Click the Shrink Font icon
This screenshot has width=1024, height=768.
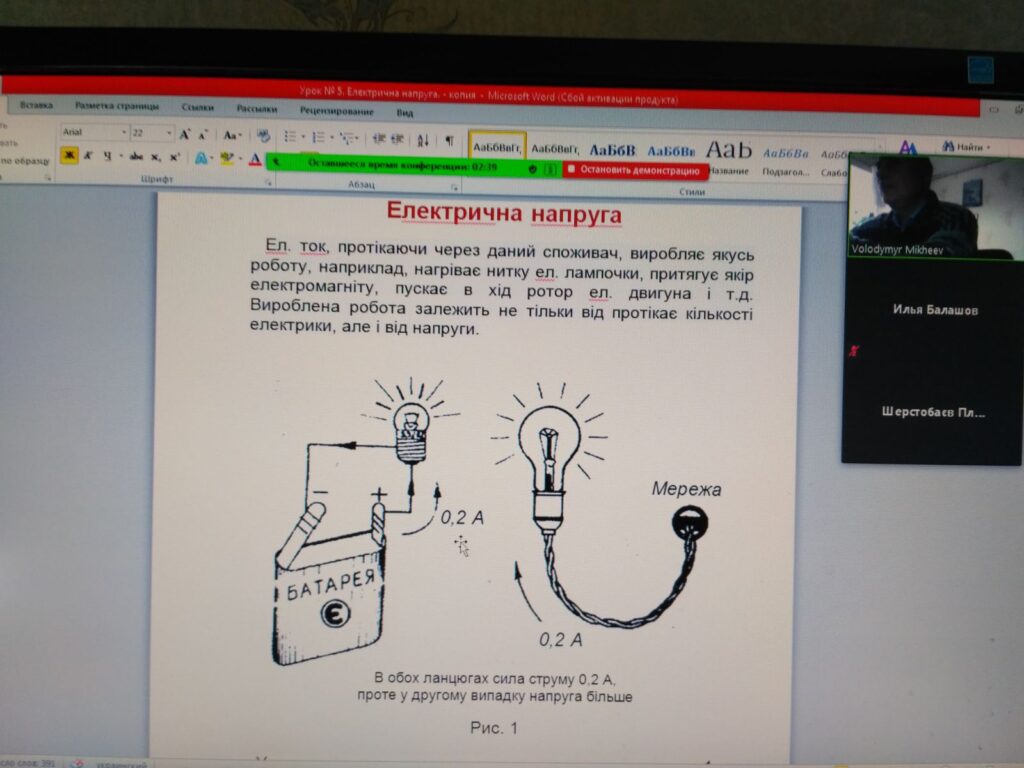coord(203,135)
